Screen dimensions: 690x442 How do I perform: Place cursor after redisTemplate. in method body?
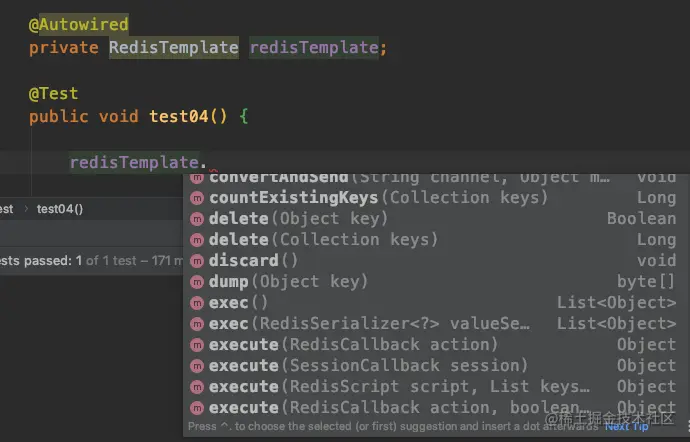point(208,163)
